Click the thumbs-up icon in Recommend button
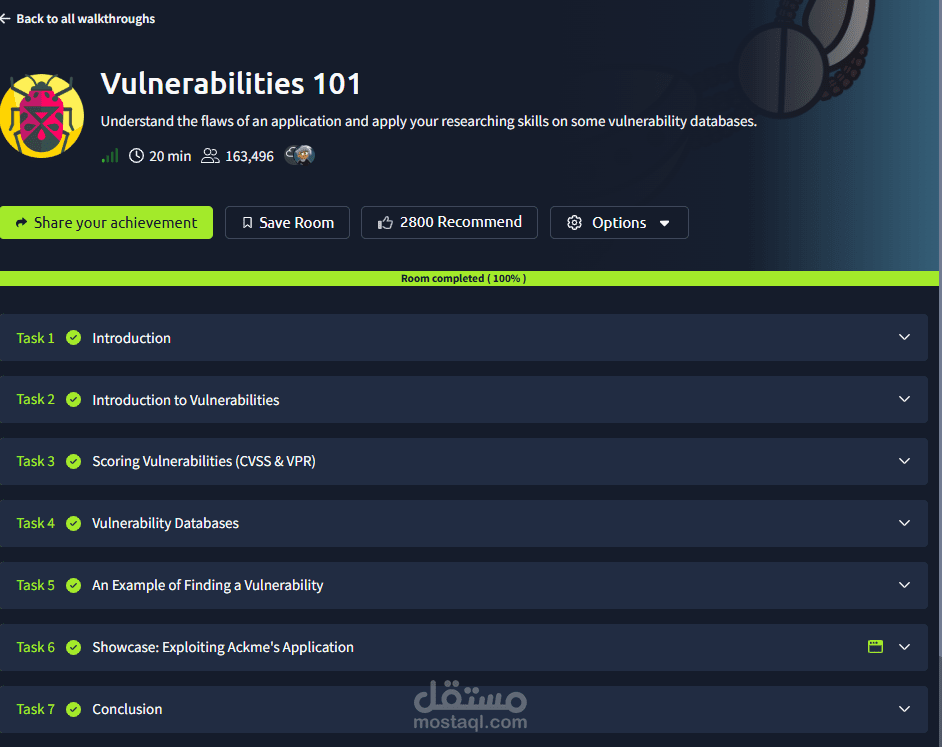Image resolution: width=942 pixels, height=747 pixels. pyautogui.click(x=384, y=222)
